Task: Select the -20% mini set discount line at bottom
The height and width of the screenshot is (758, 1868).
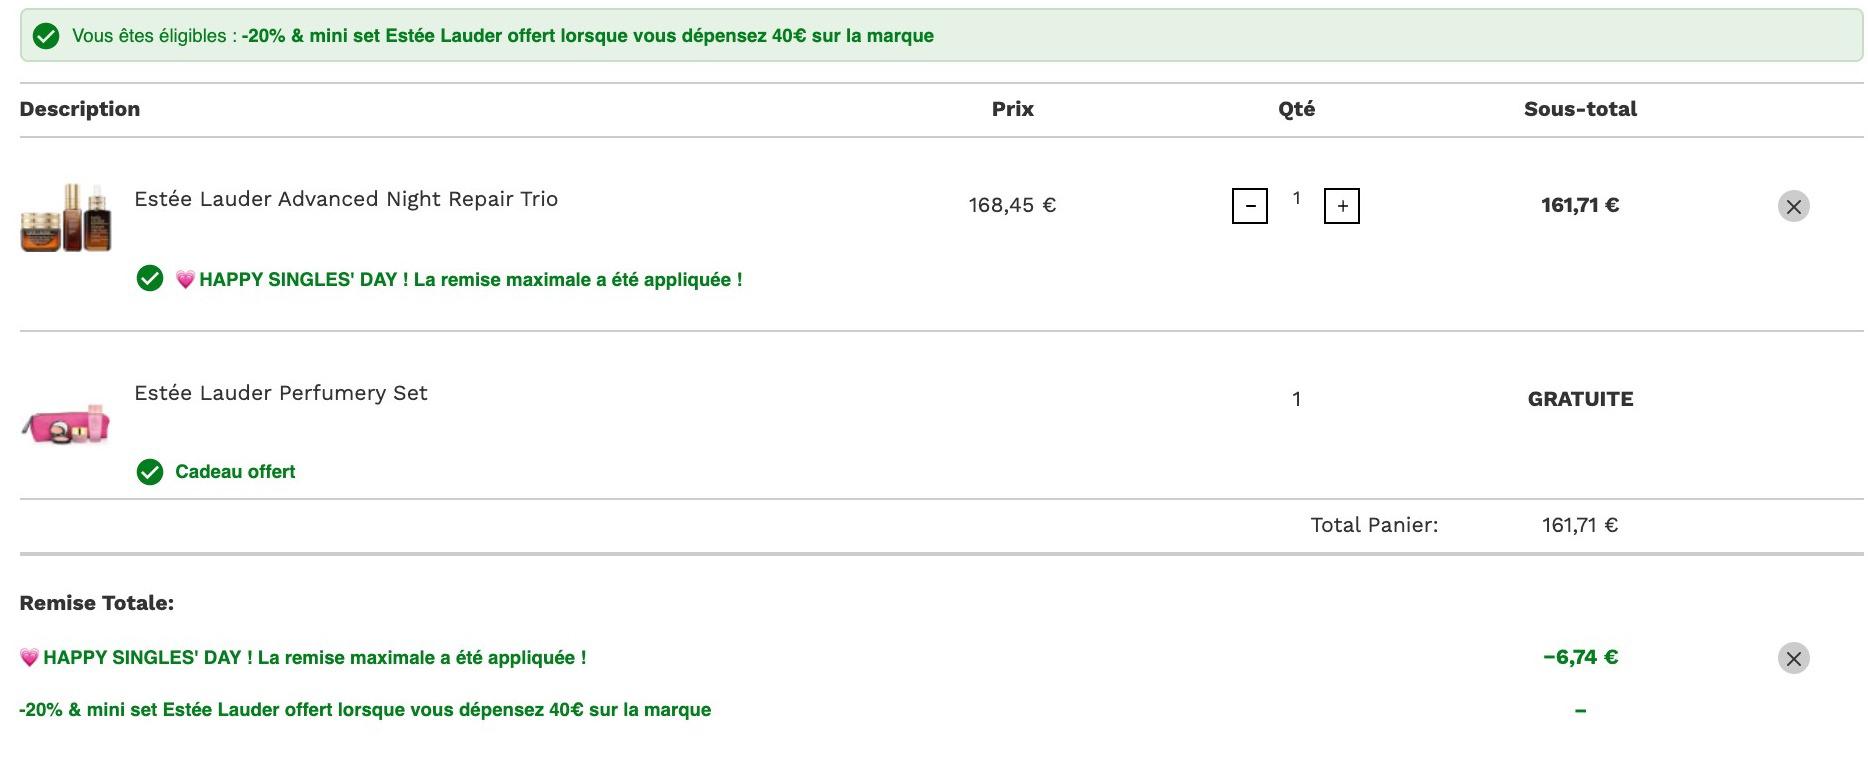Action: (x=365, y=710)
